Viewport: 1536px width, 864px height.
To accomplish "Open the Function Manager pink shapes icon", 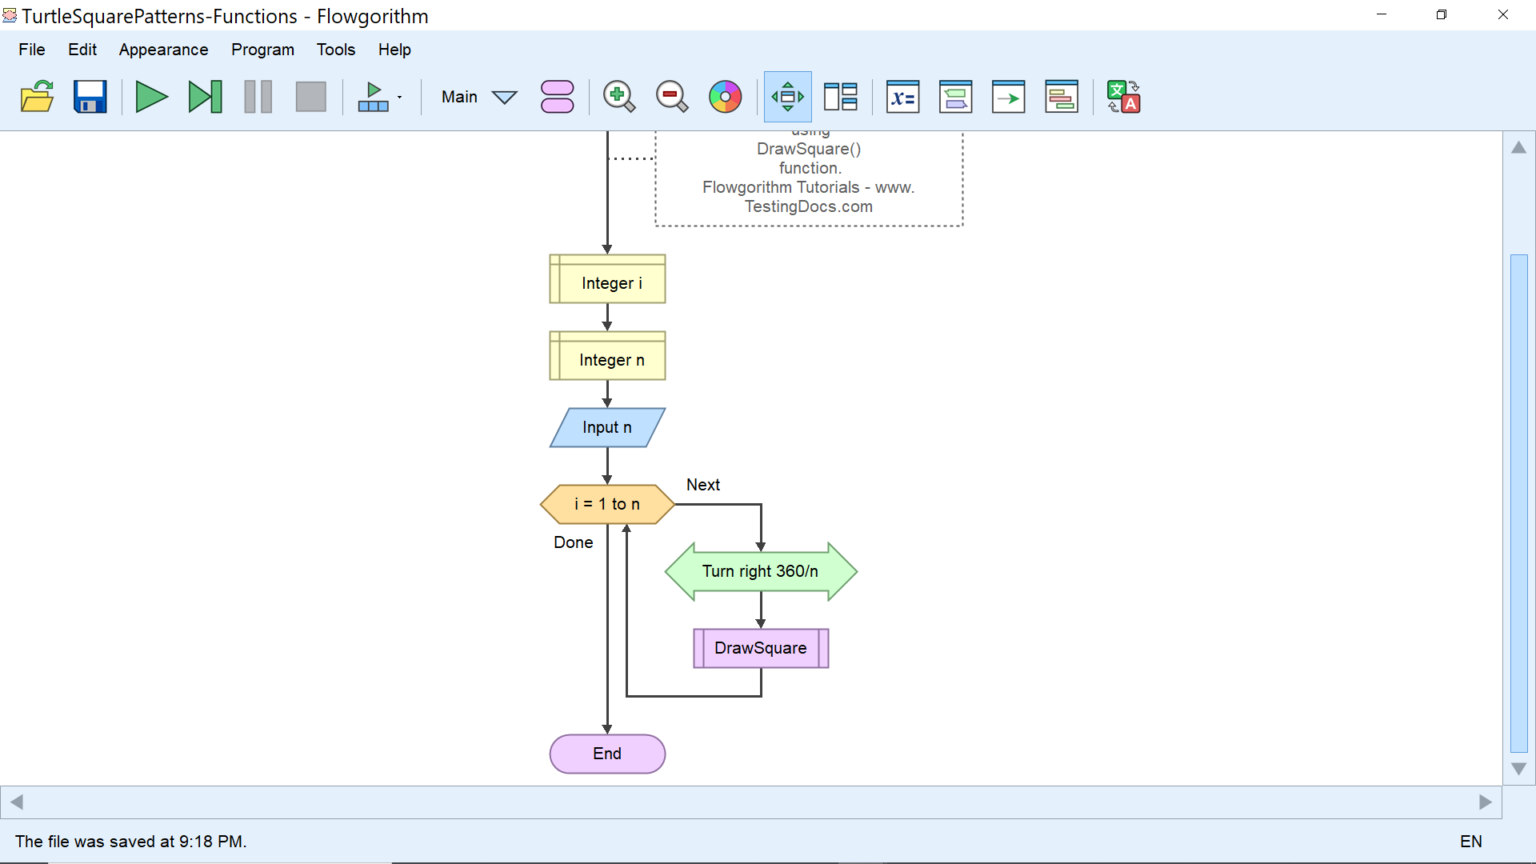I will pos(557,97).
